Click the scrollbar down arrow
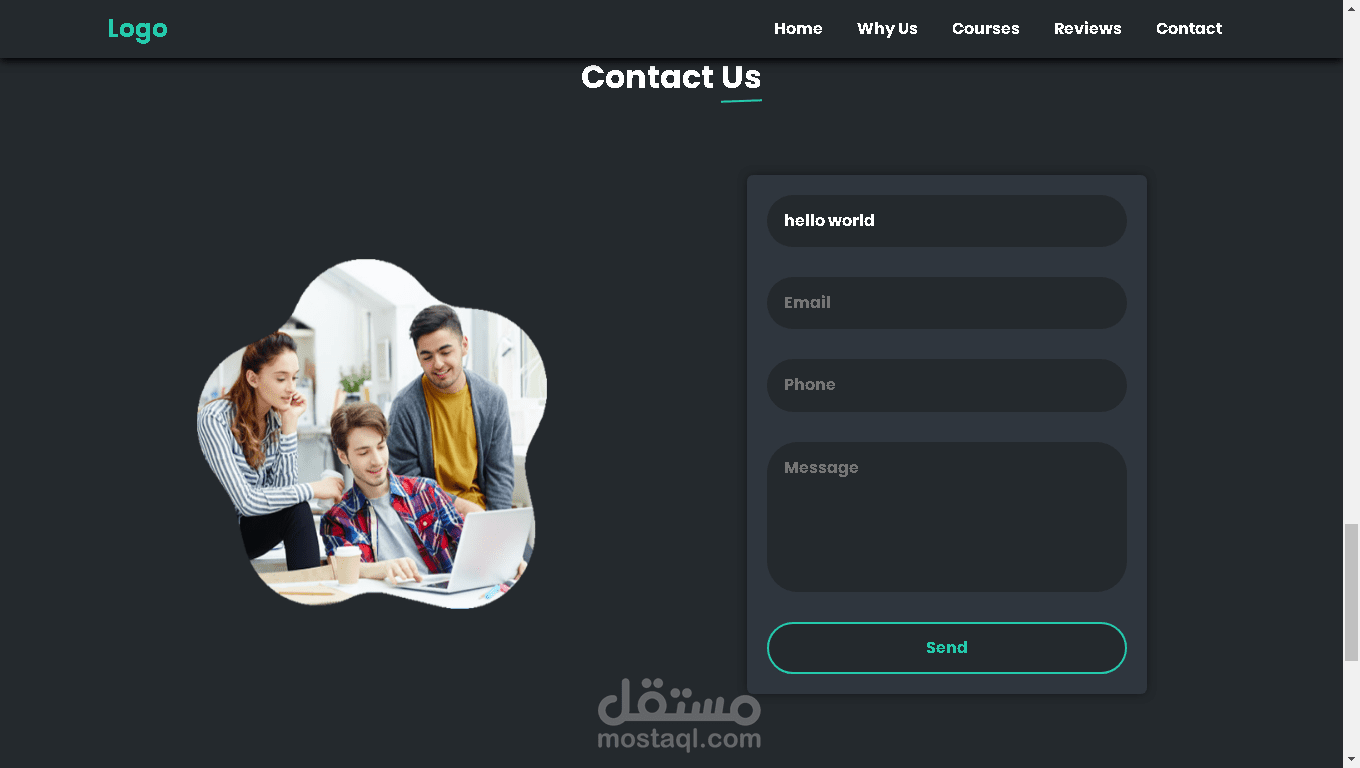 coord(1351,759)
